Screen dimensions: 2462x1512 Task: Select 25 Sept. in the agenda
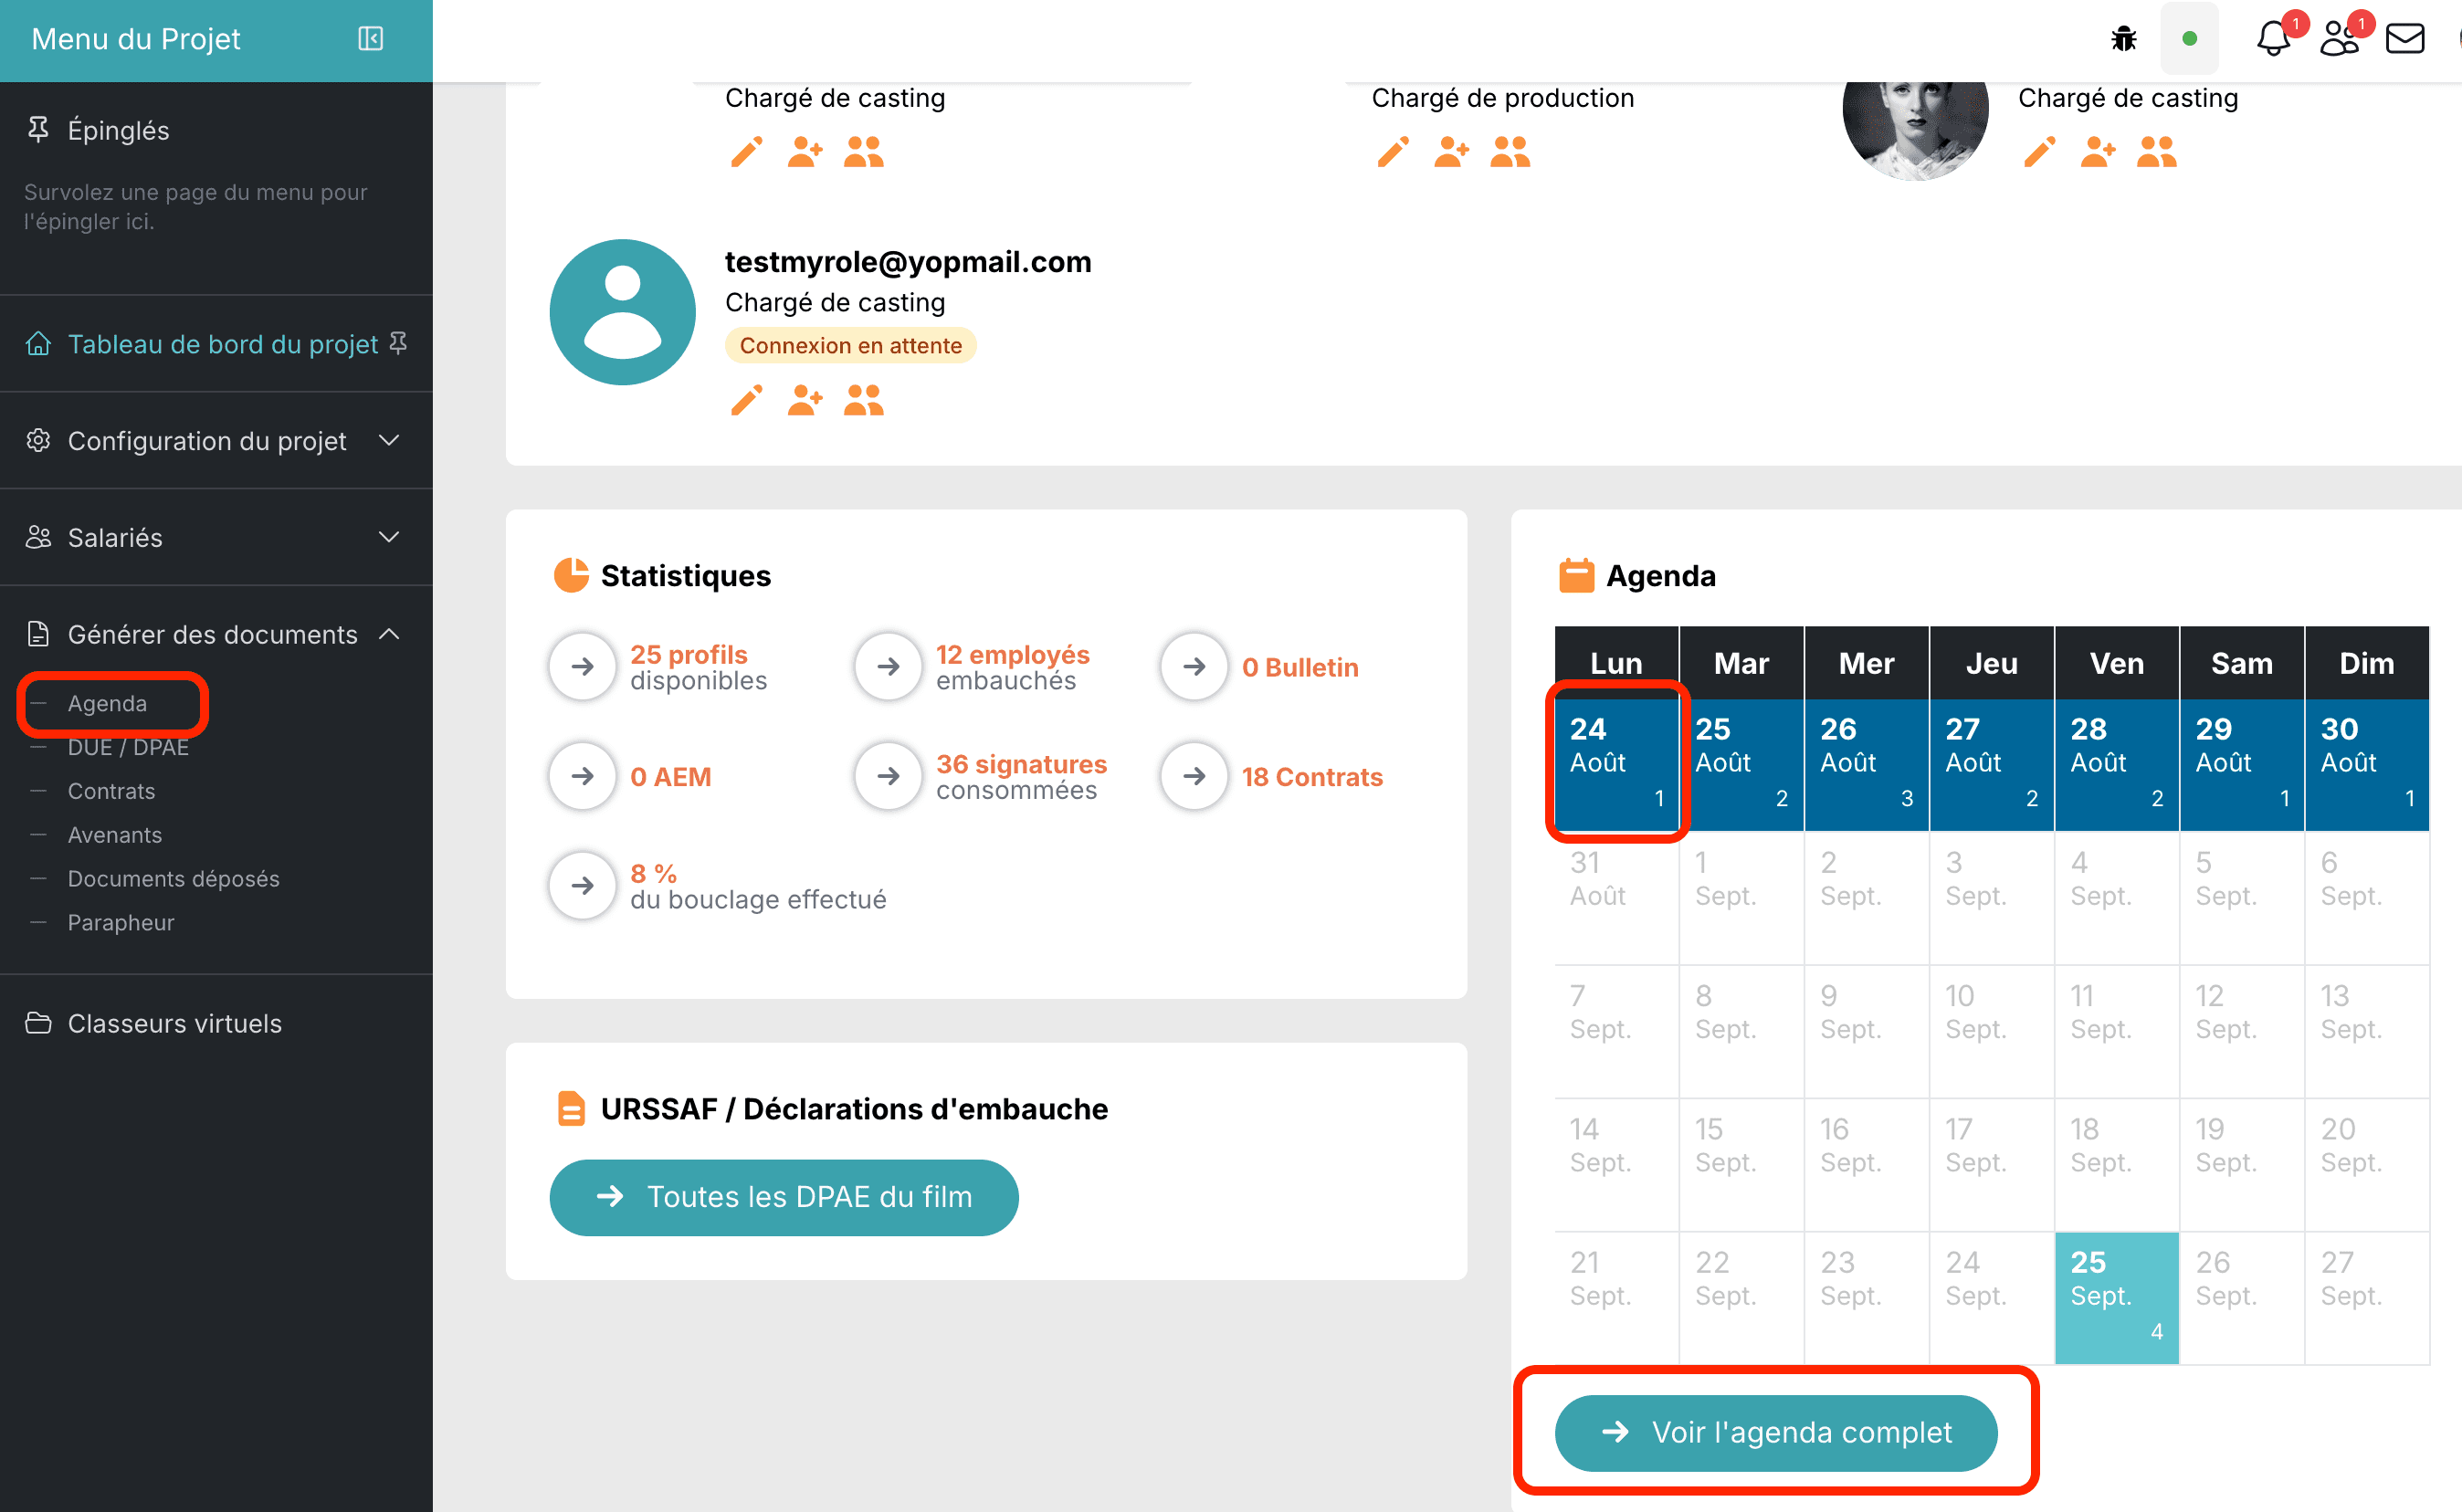tap(2116, 1297)
